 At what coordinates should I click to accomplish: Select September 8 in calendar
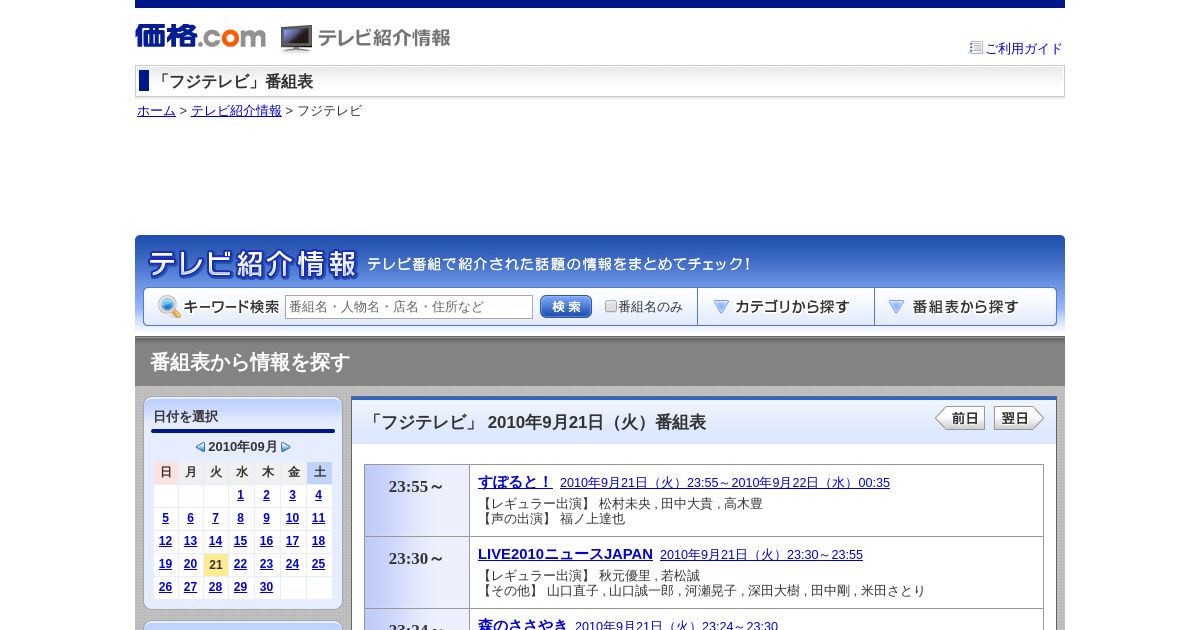241,518
